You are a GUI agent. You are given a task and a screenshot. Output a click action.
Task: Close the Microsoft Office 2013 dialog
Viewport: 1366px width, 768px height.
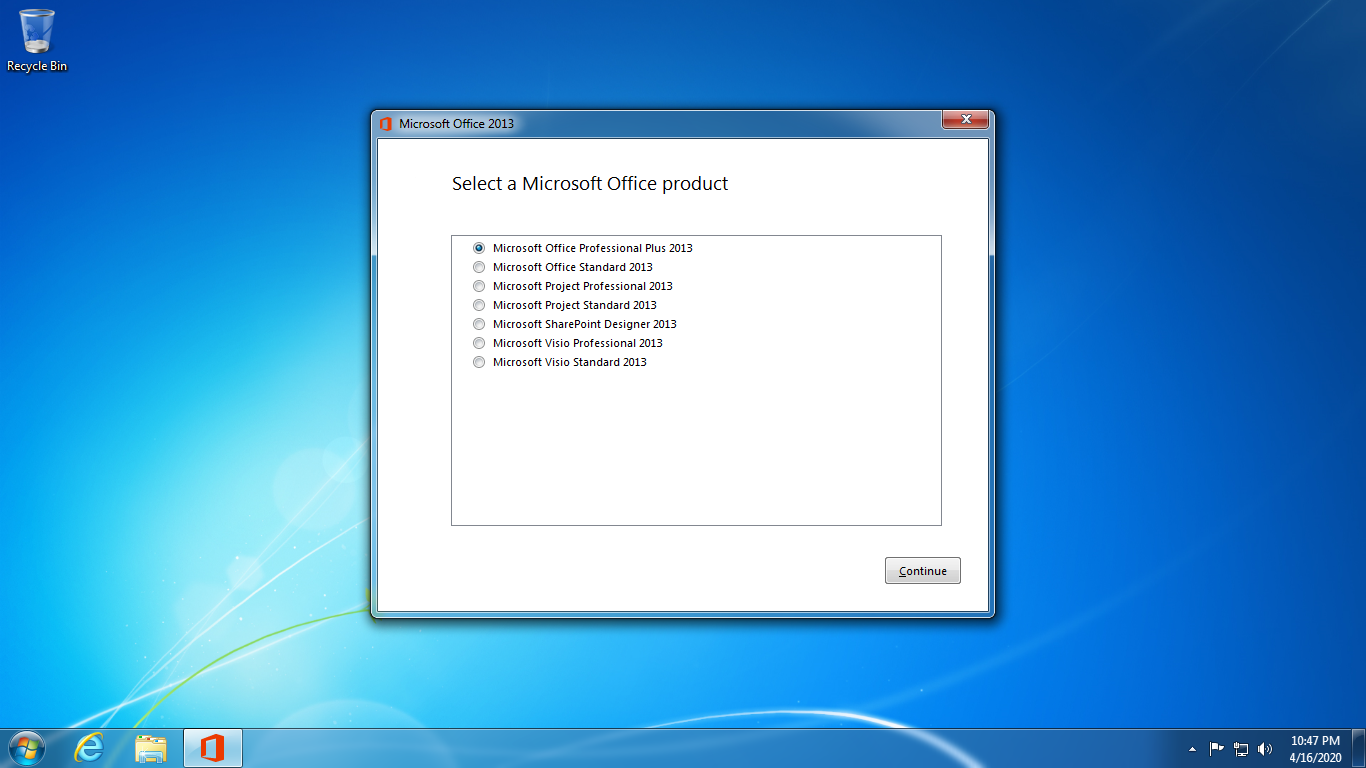(966, 120)
